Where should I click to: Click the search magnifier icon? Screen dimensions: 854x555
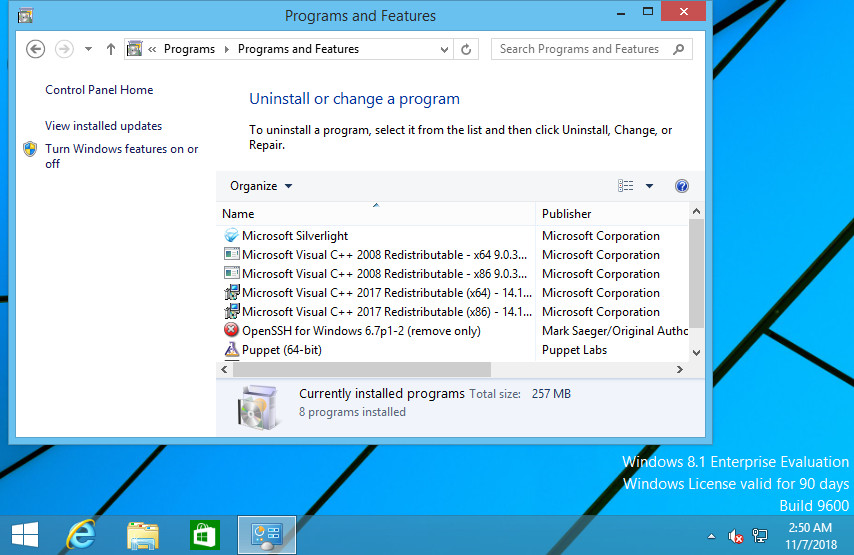click(x=679, y=49)
